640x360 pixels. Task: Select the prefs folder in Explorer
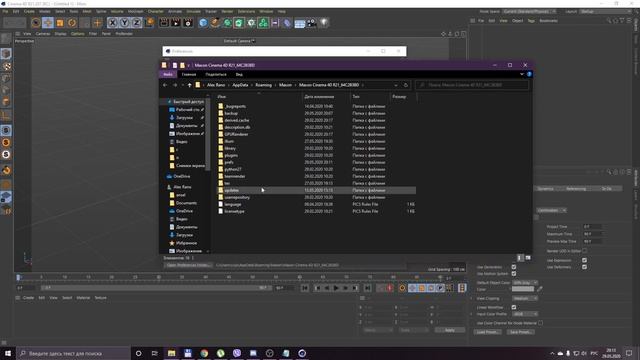tap(229, 162)
